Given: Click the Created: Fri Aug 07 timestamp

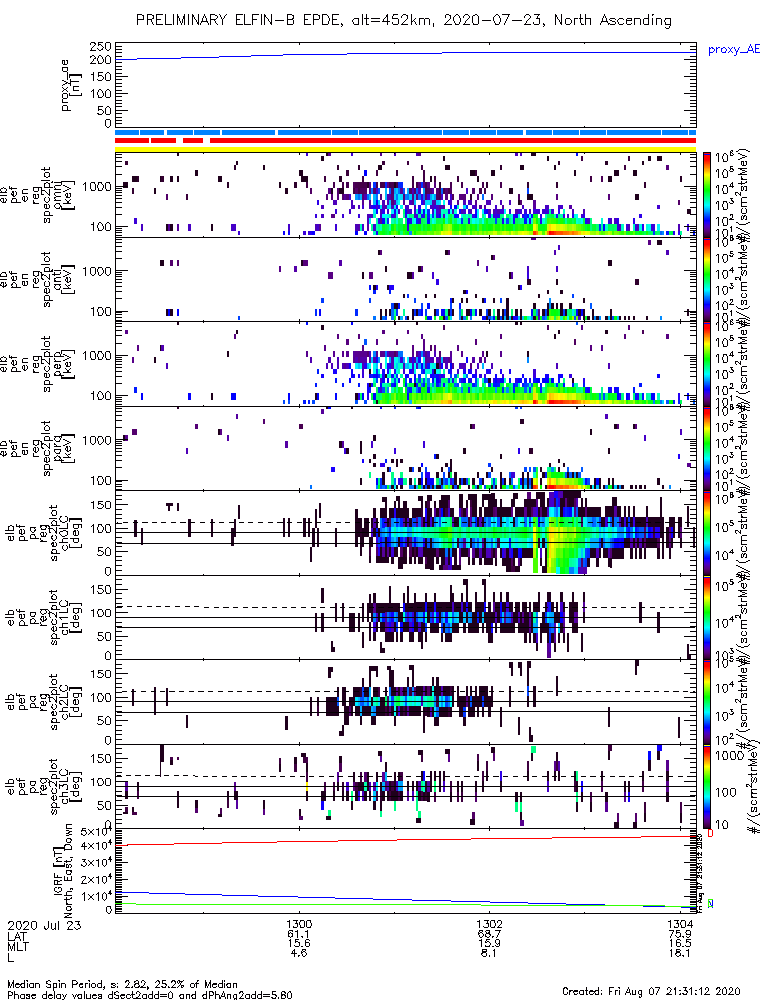Looking at the screenshot, I should pos(651,991).
